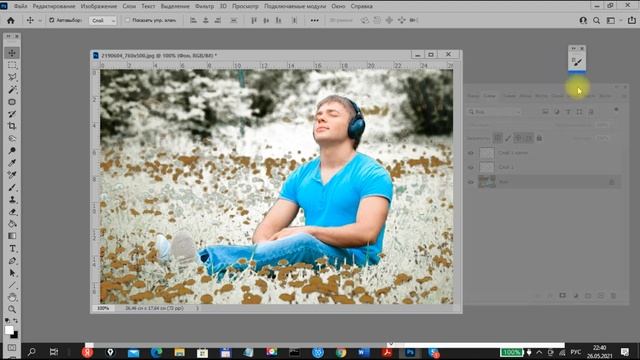
Task: Toggle Quick Mask mode icon
Action: click(x=12, y=347)
